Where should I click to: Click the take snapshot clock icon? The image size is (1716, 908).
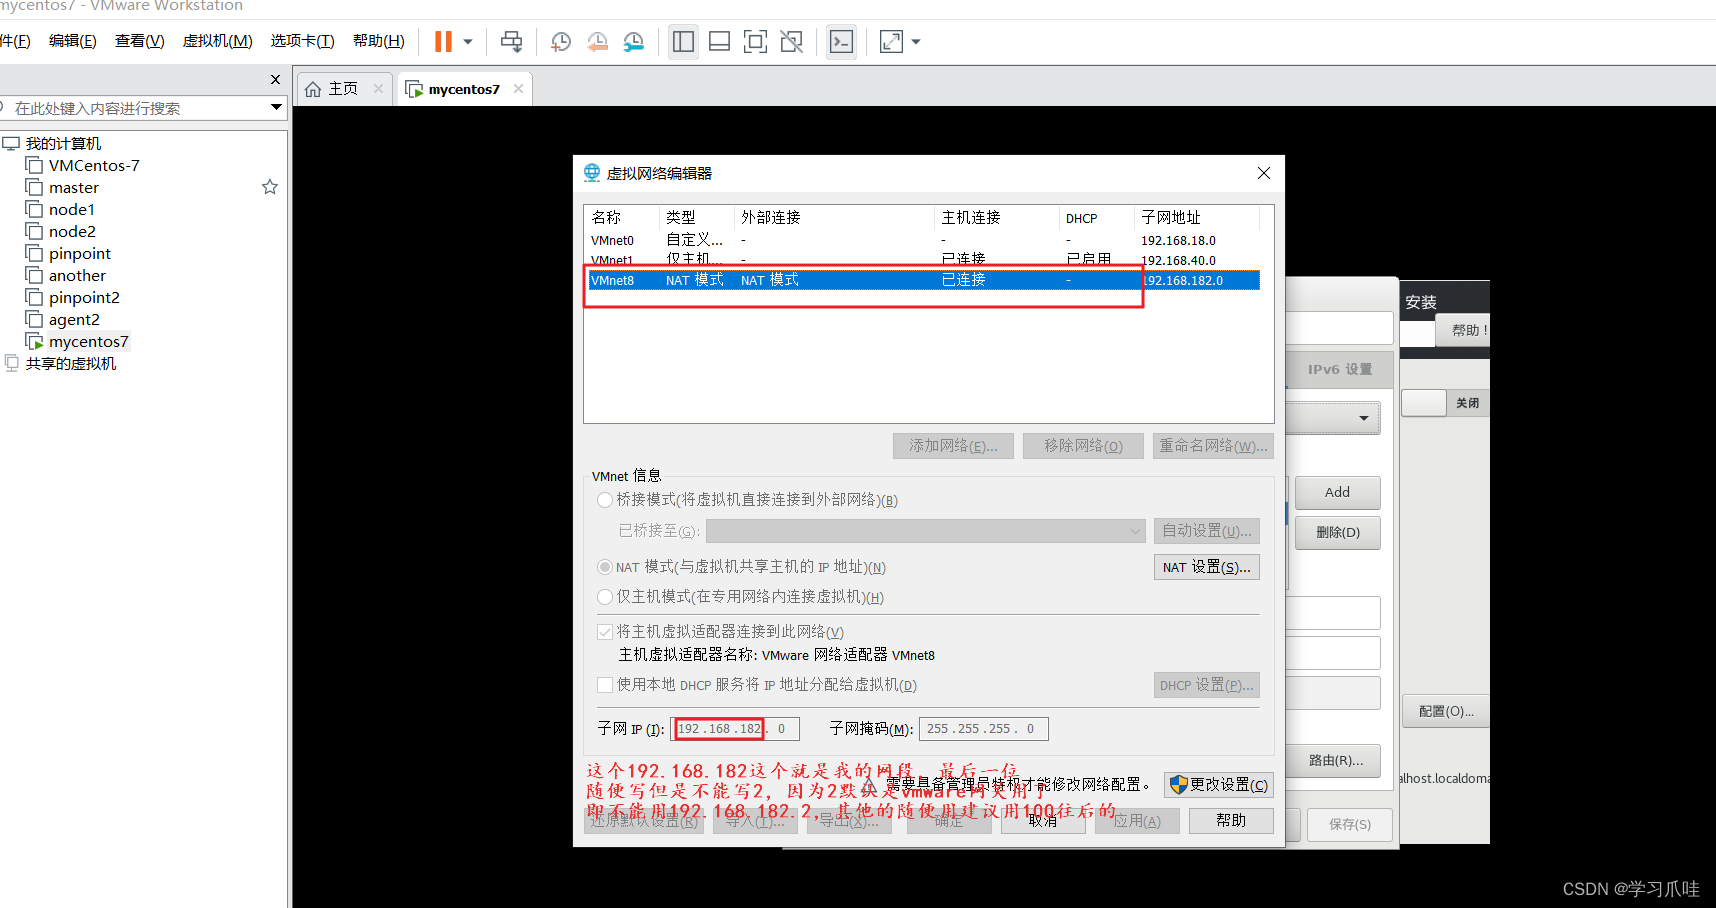(x=561, y=41)
